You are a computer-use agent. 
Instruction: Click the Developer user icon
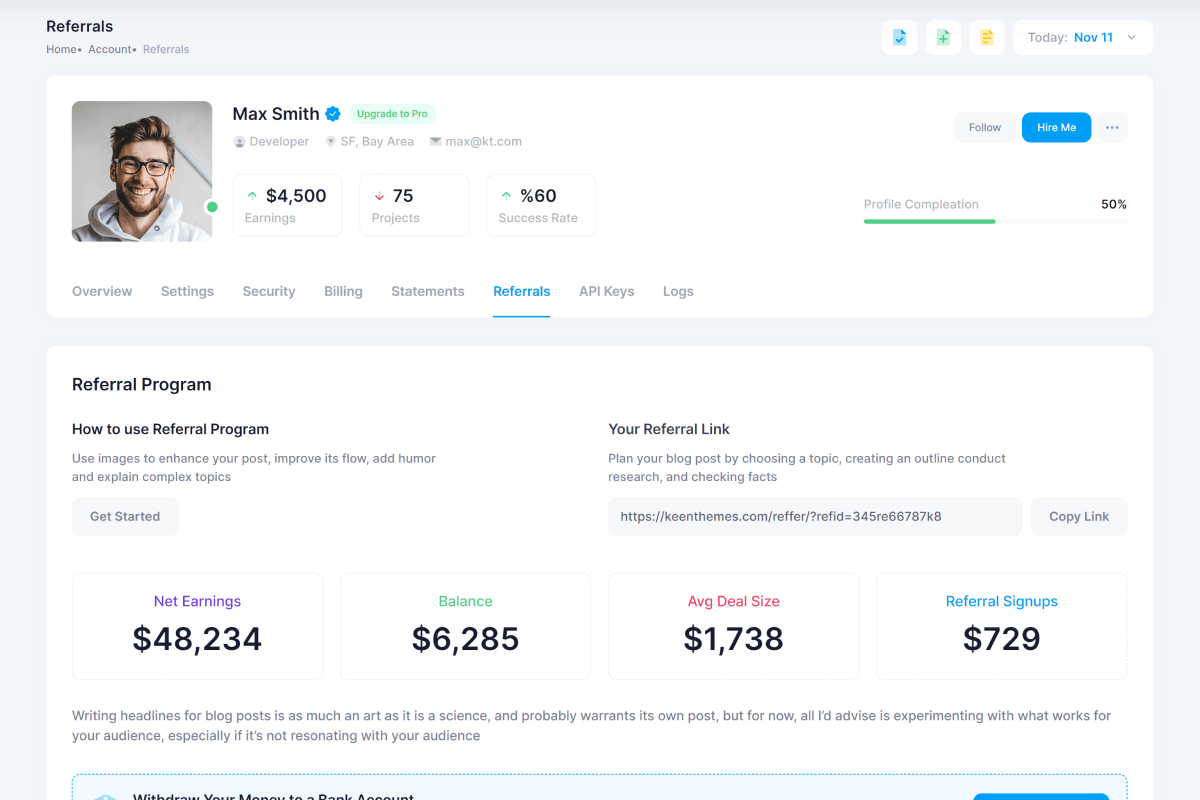pos(240,142)
